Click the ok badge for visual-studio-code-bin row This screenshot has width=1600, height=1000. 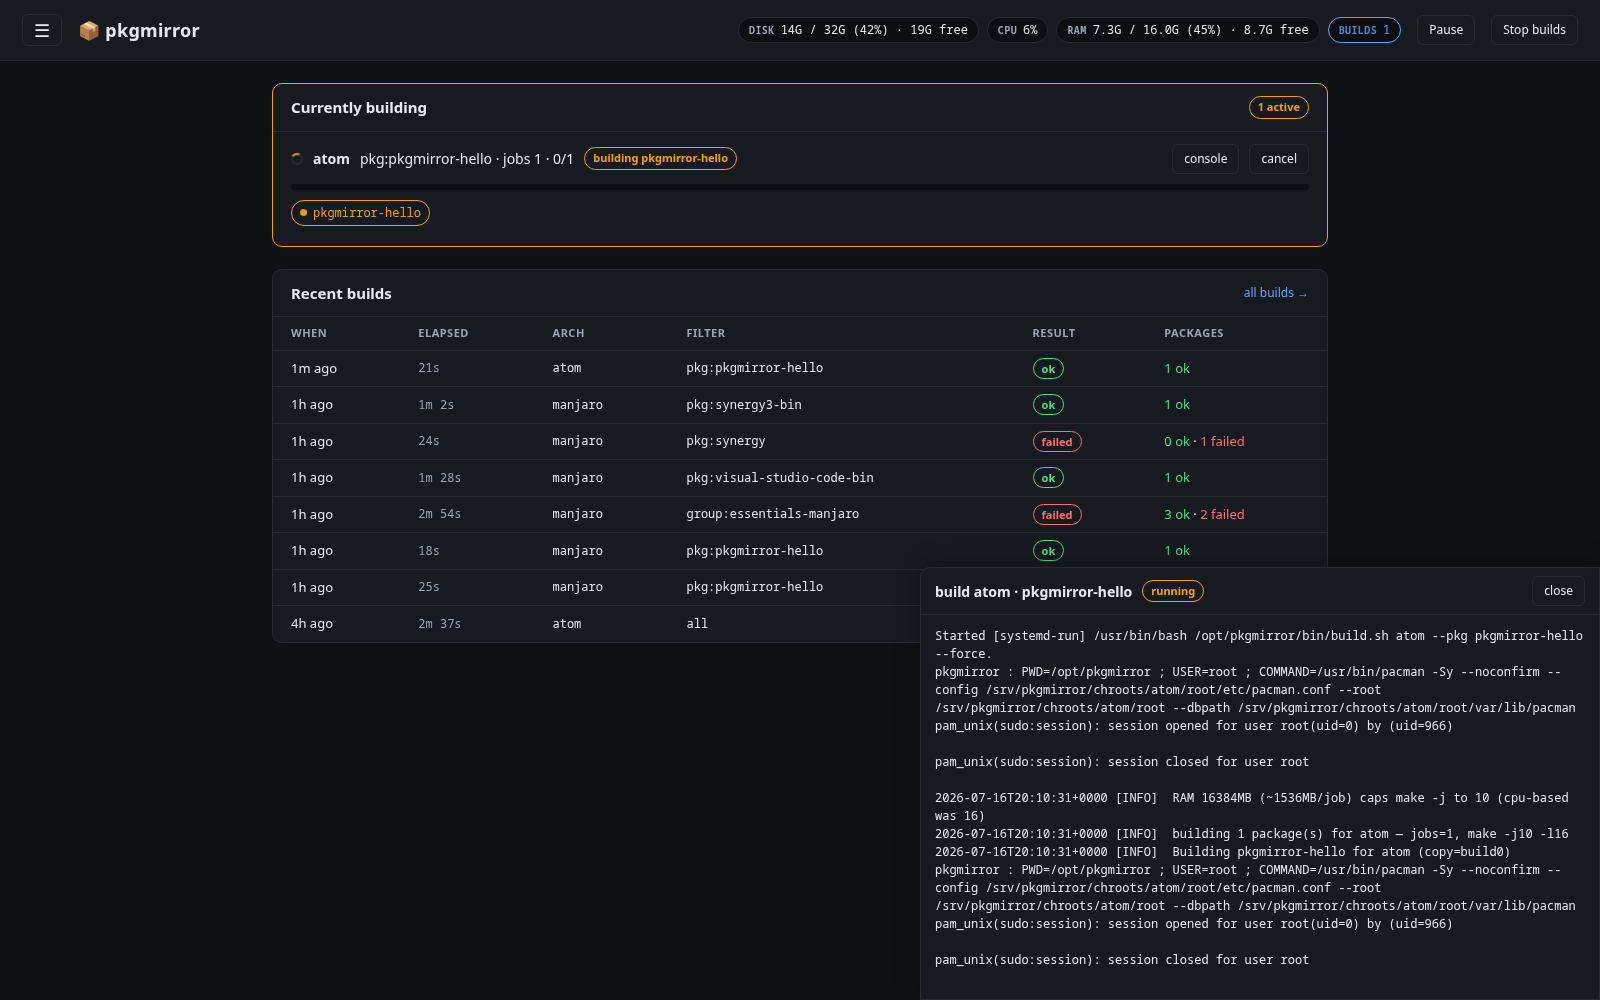click(1048, 478)
